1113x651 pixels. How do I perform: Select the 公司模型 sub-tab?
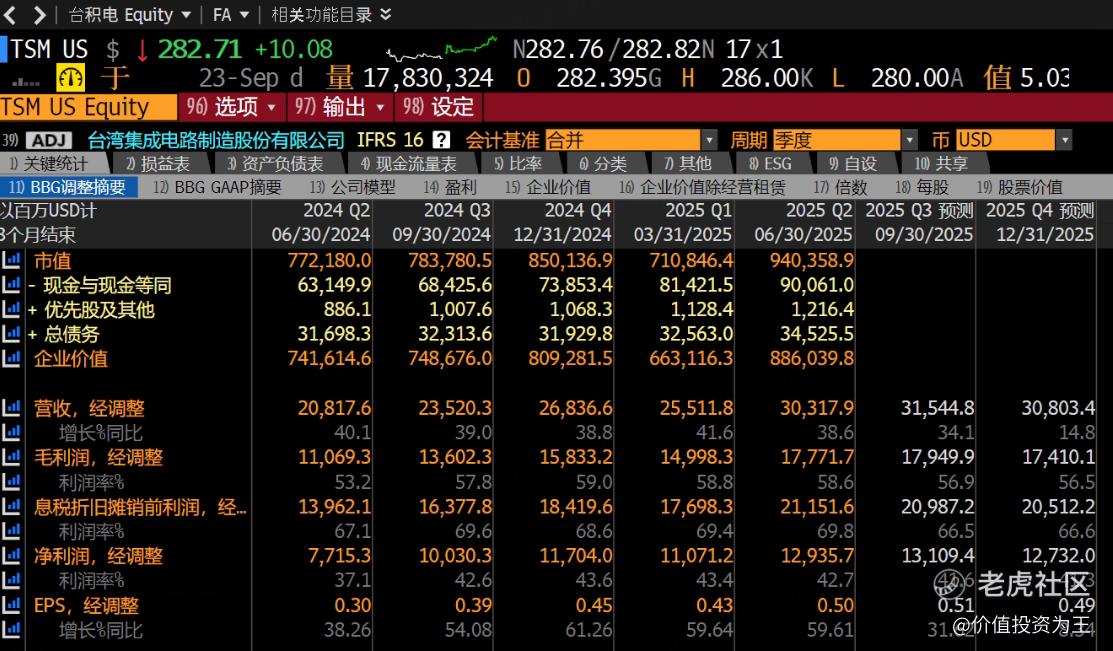(x=353, y=187)
